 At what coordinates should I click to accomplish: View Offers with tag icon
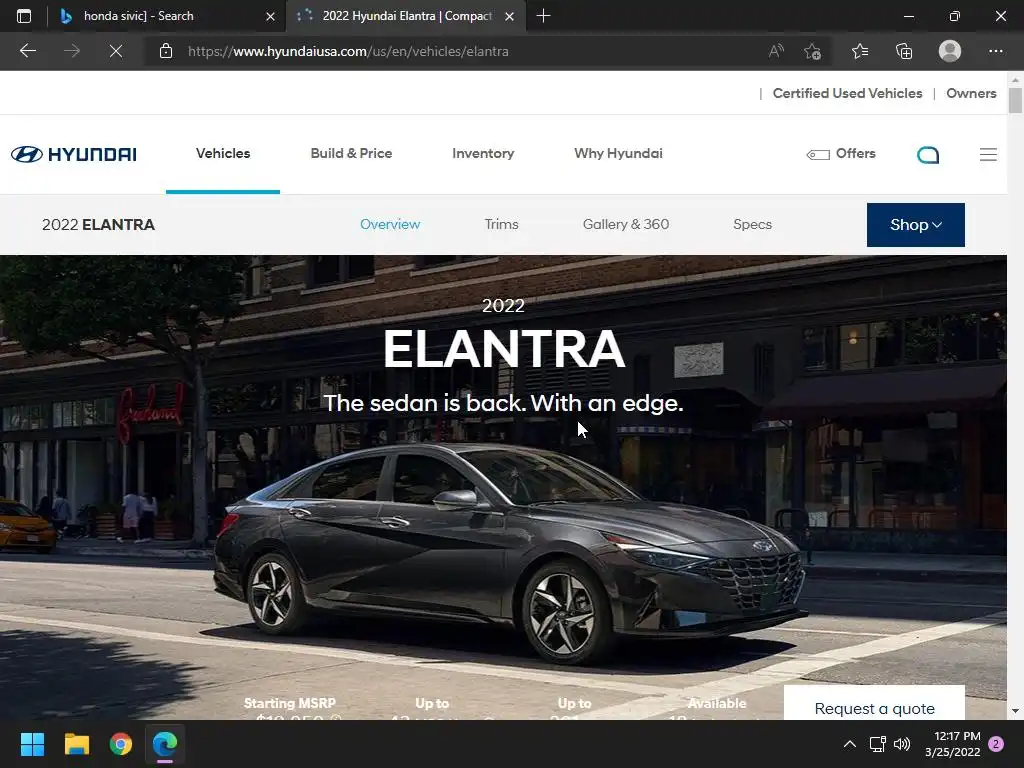coord(841,153)
